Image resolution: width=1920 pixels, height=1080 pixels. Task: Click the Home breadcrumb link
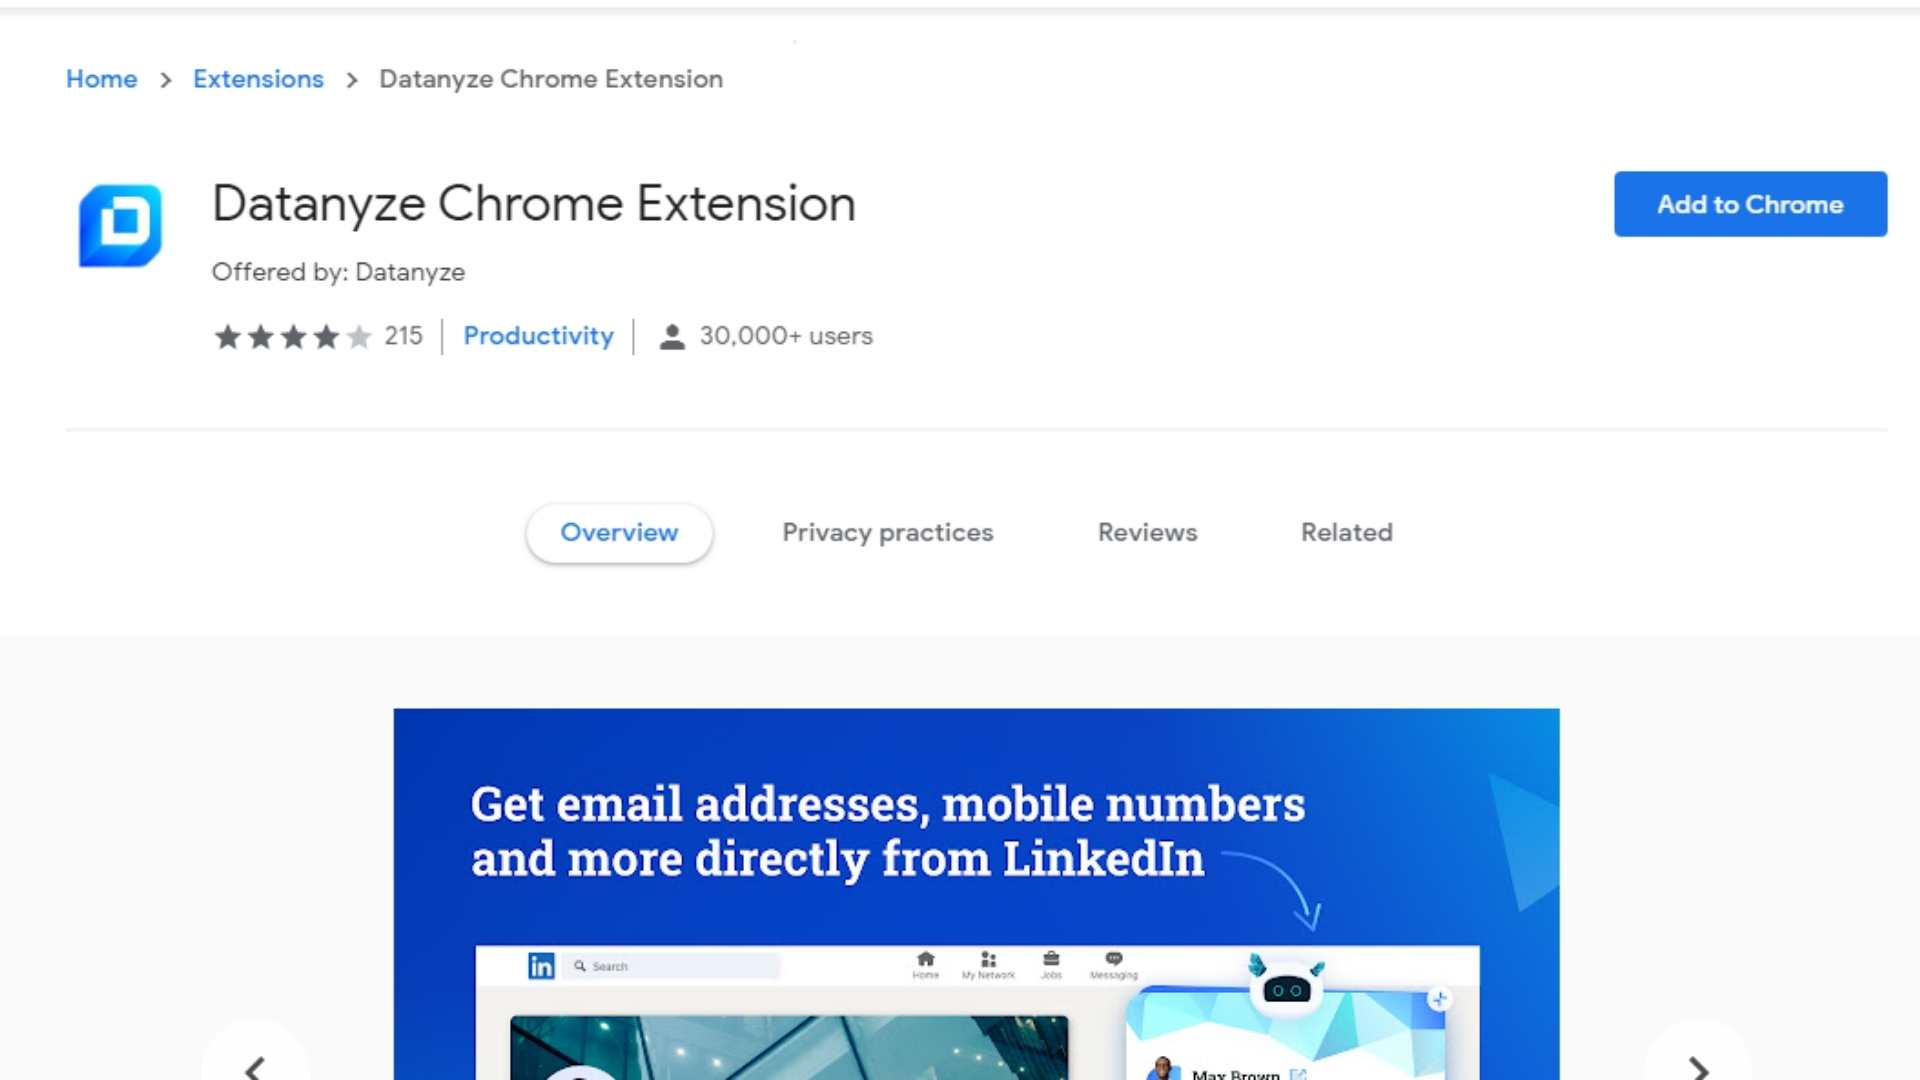tap(102, 78)
